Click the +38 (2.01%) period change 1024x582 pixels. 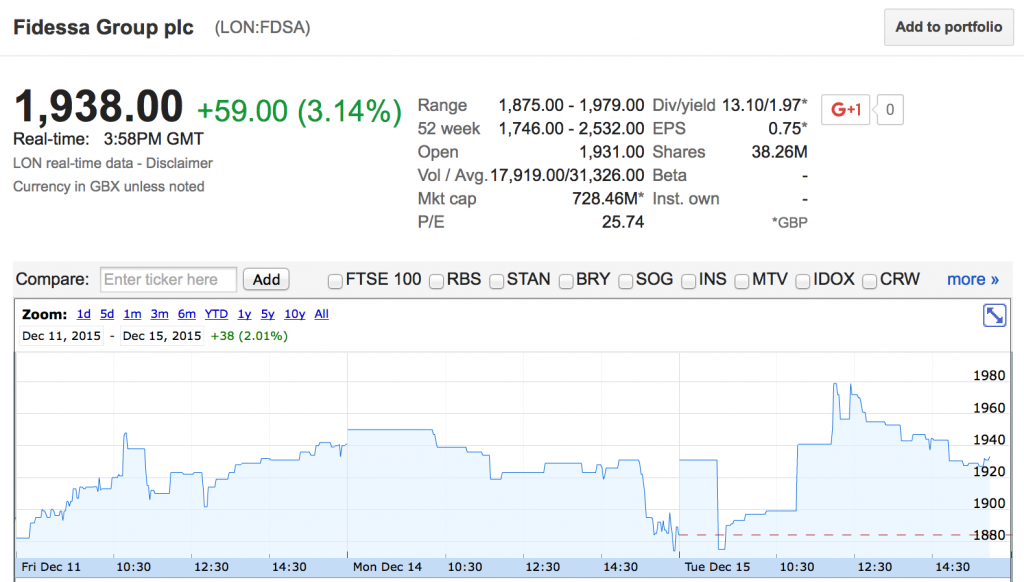point(249,336)
